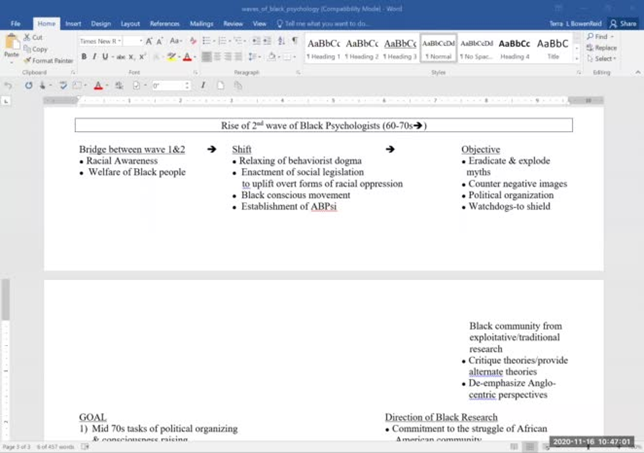644x453 pixels.
Task: Open the References ribbon tab
Action: coord(165,22)
